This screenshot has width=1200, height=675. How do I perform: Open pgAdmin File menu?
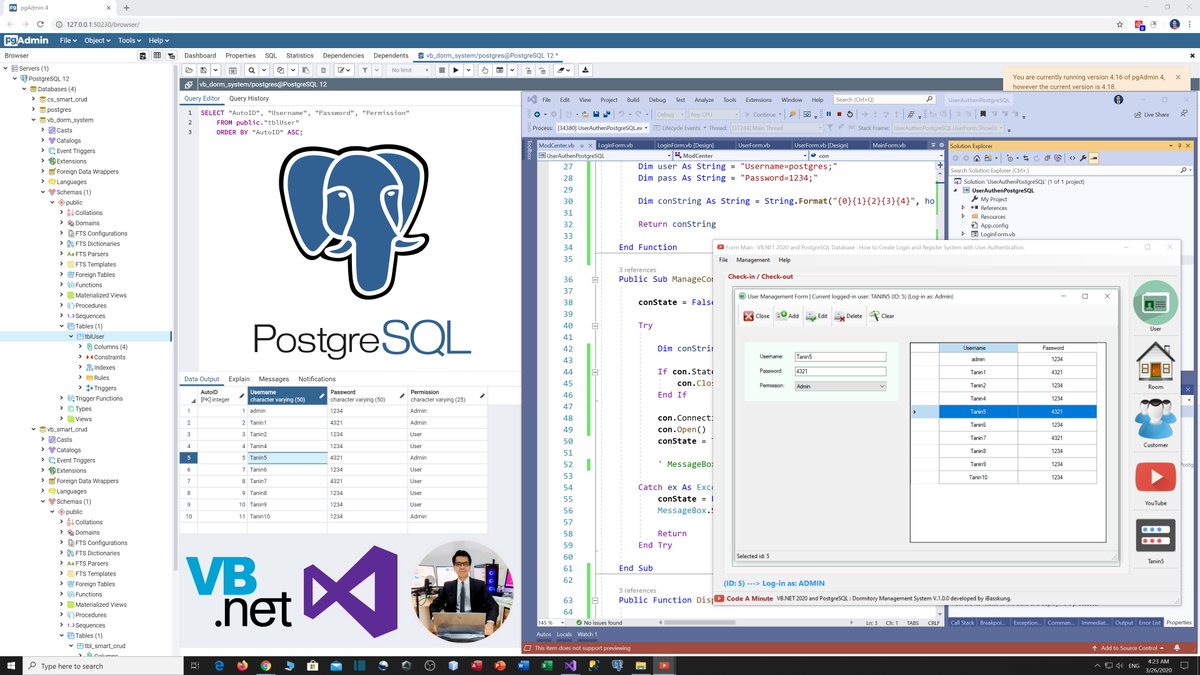(68, 40)
